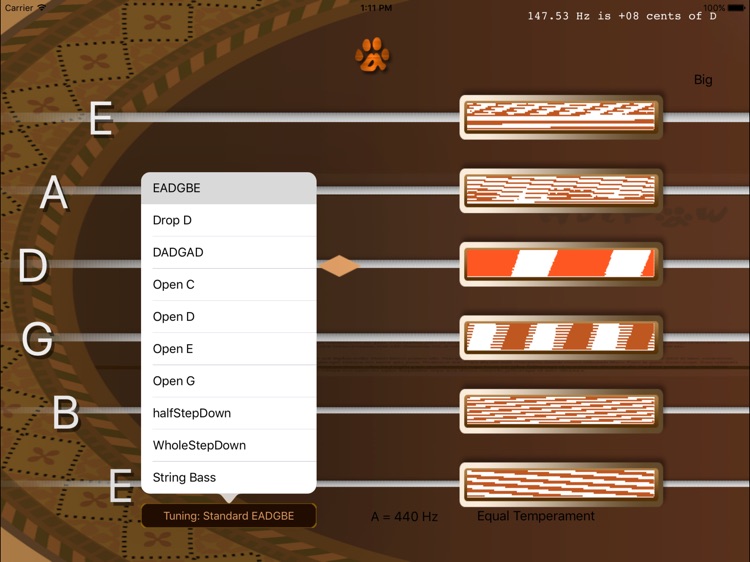The width and height of the screenshot is (750, 562).
Task: Pick the halfStepDown tuning
Action: [229, 413]
